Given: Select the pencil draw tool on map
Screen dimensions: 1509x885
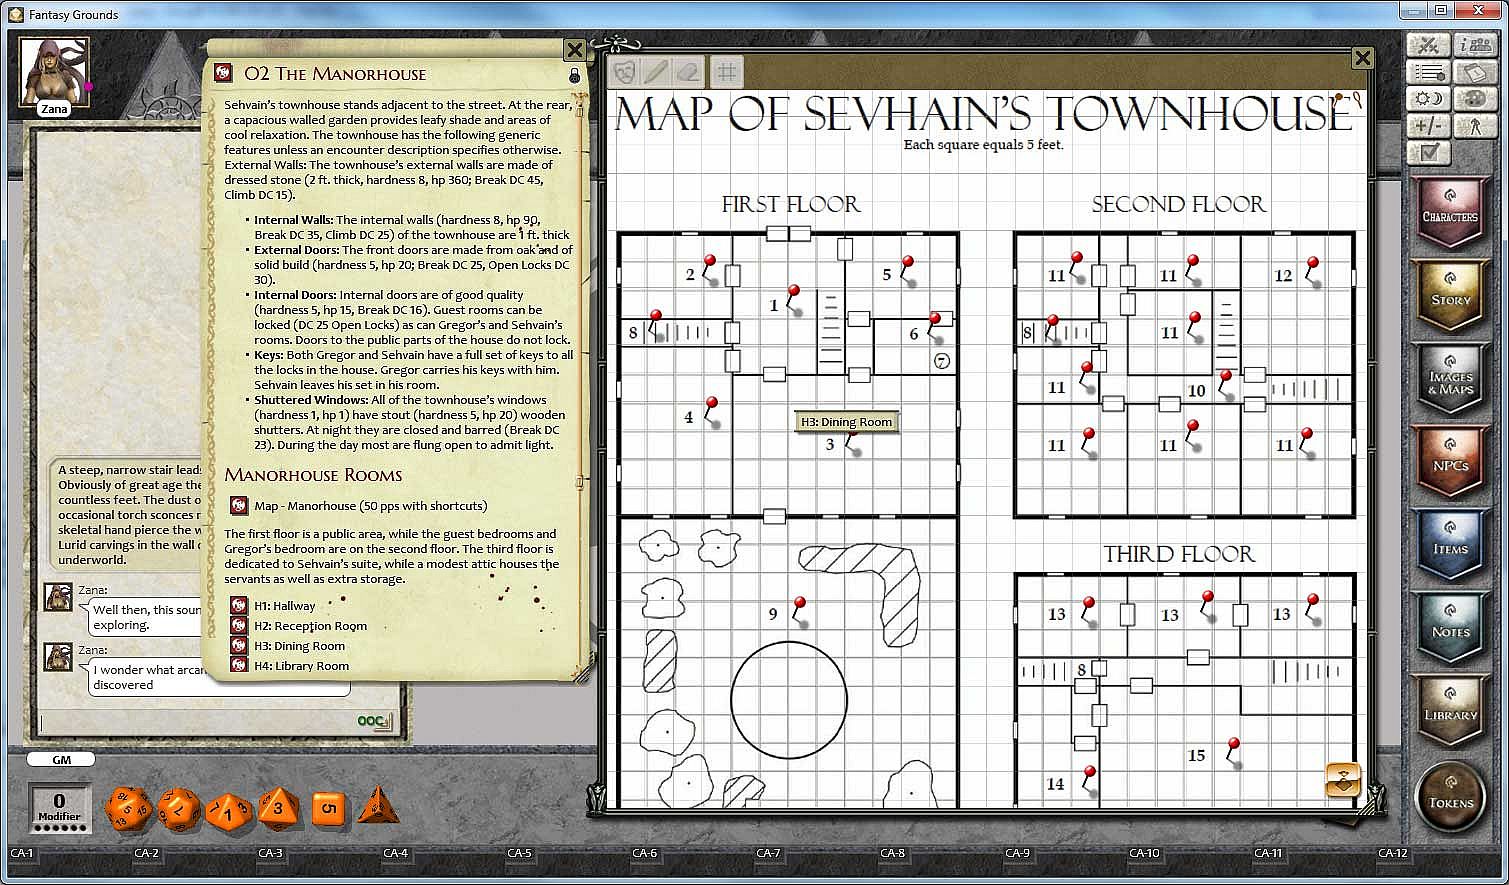Looking at the screenshot, I should pos(657,72).
